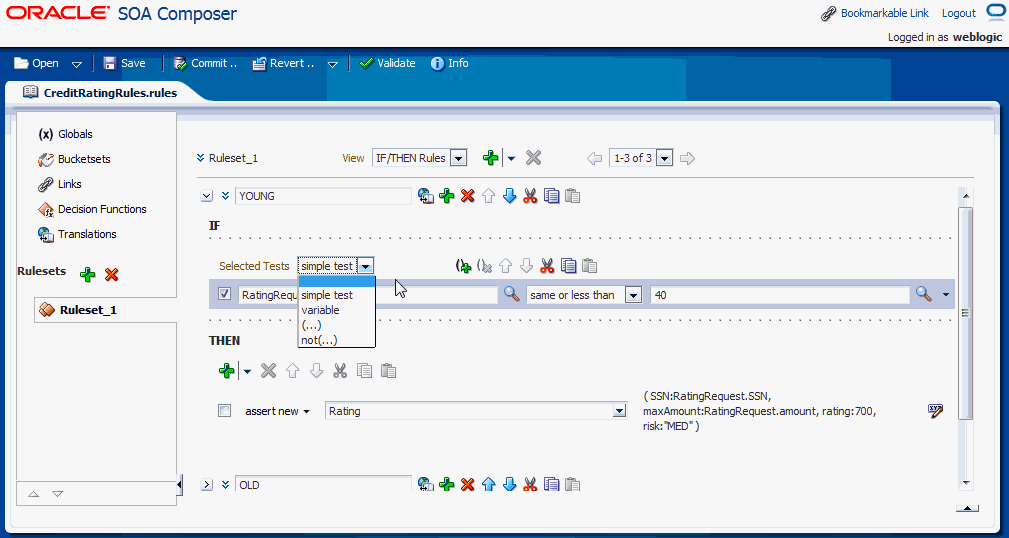Edit Rating properties with pencil icon
Screen dimensions: 1009x538
tap(936, 411)
